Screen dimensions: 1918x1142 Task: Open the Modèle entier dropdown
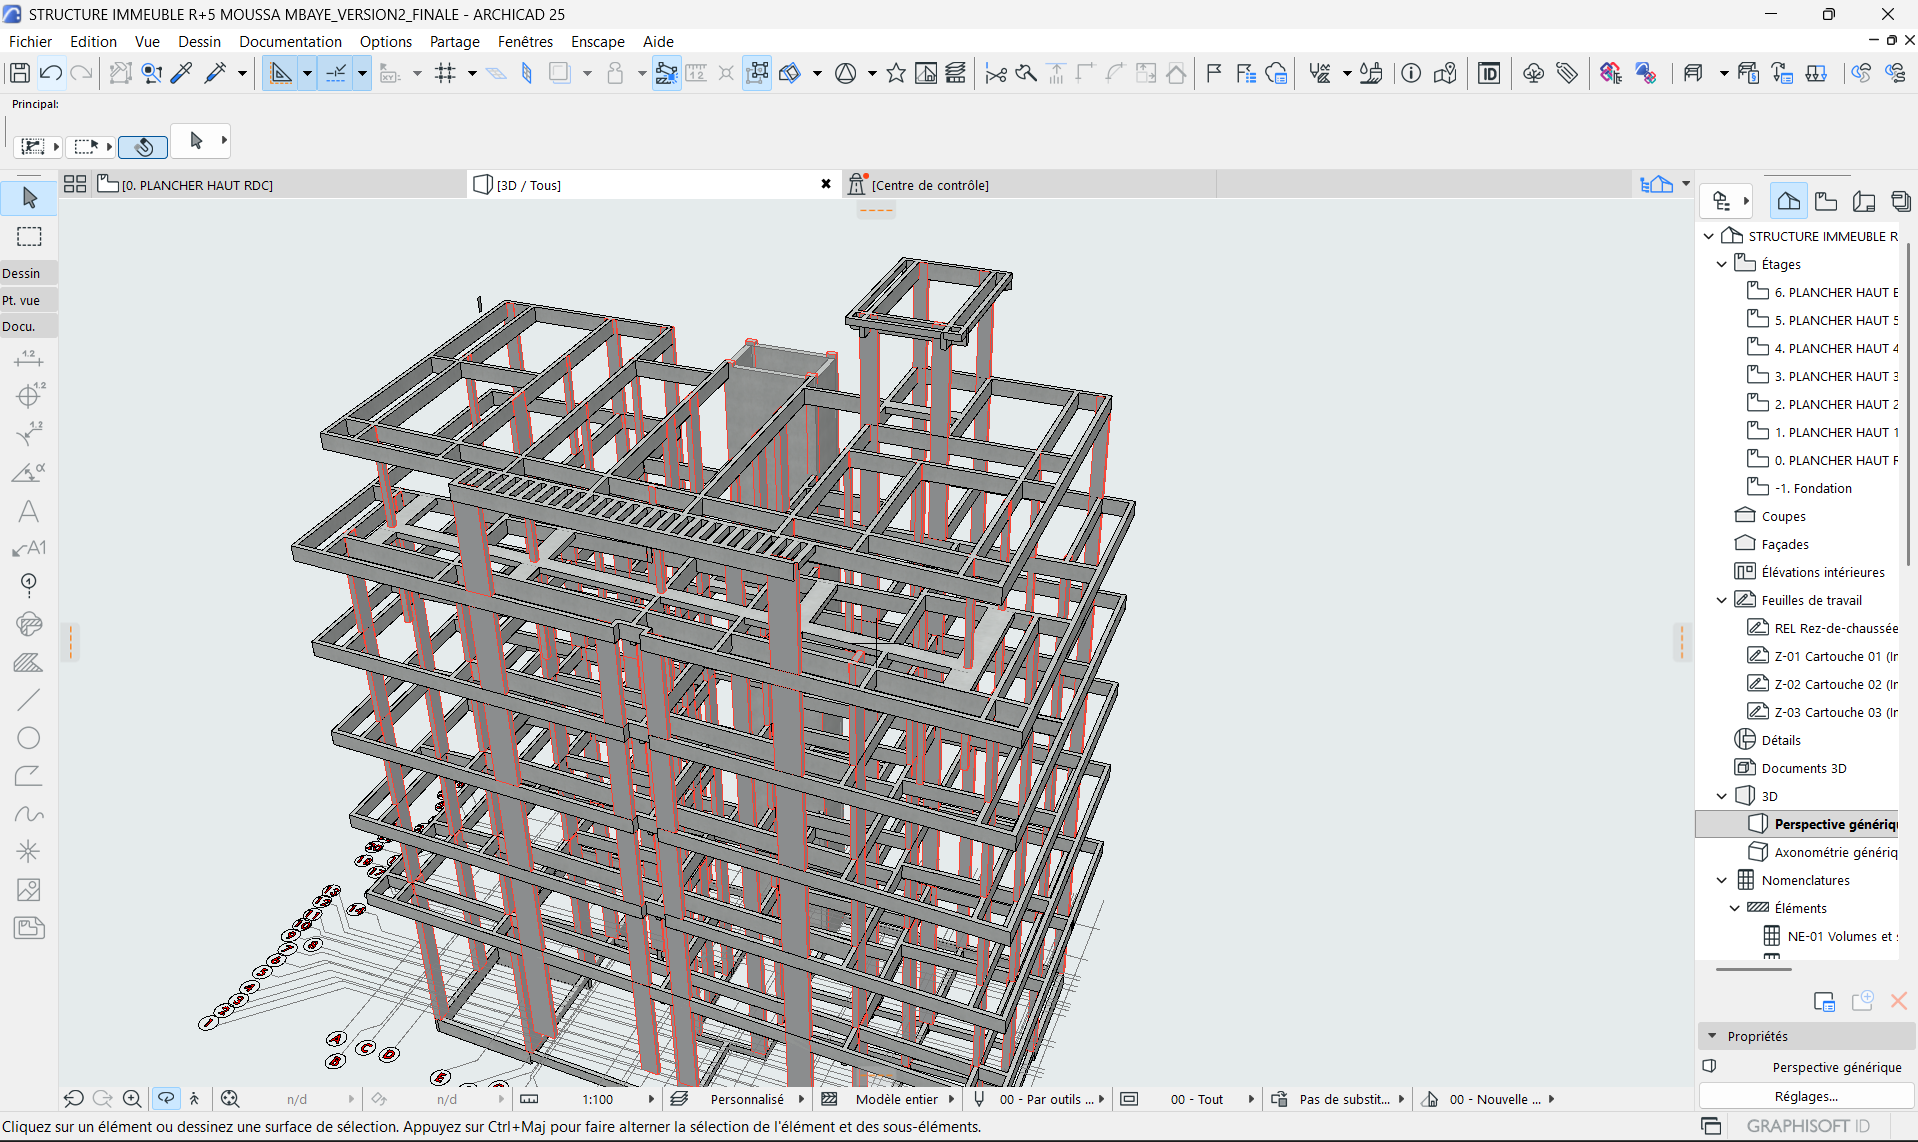pyautogui.click(x=897, y=1099)
